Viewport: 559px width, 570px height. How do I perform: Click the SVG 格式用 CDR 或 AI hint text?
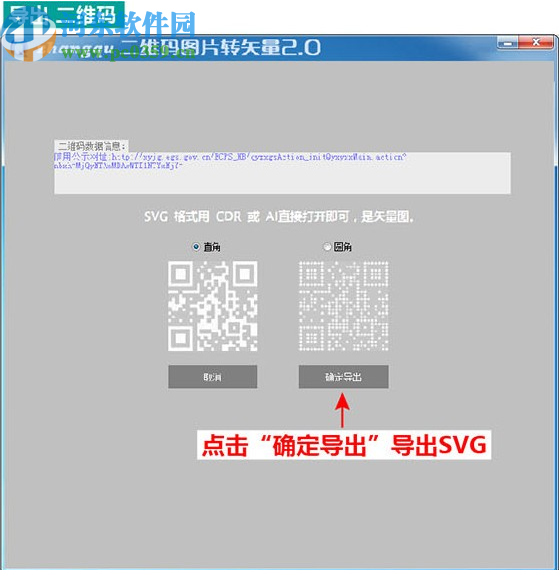(279, 217)
